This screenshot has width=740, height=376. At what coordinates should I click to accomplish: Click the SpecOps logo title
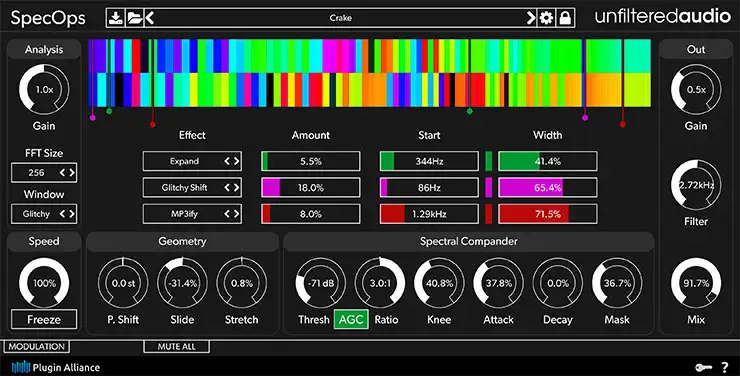pos(48,18)
